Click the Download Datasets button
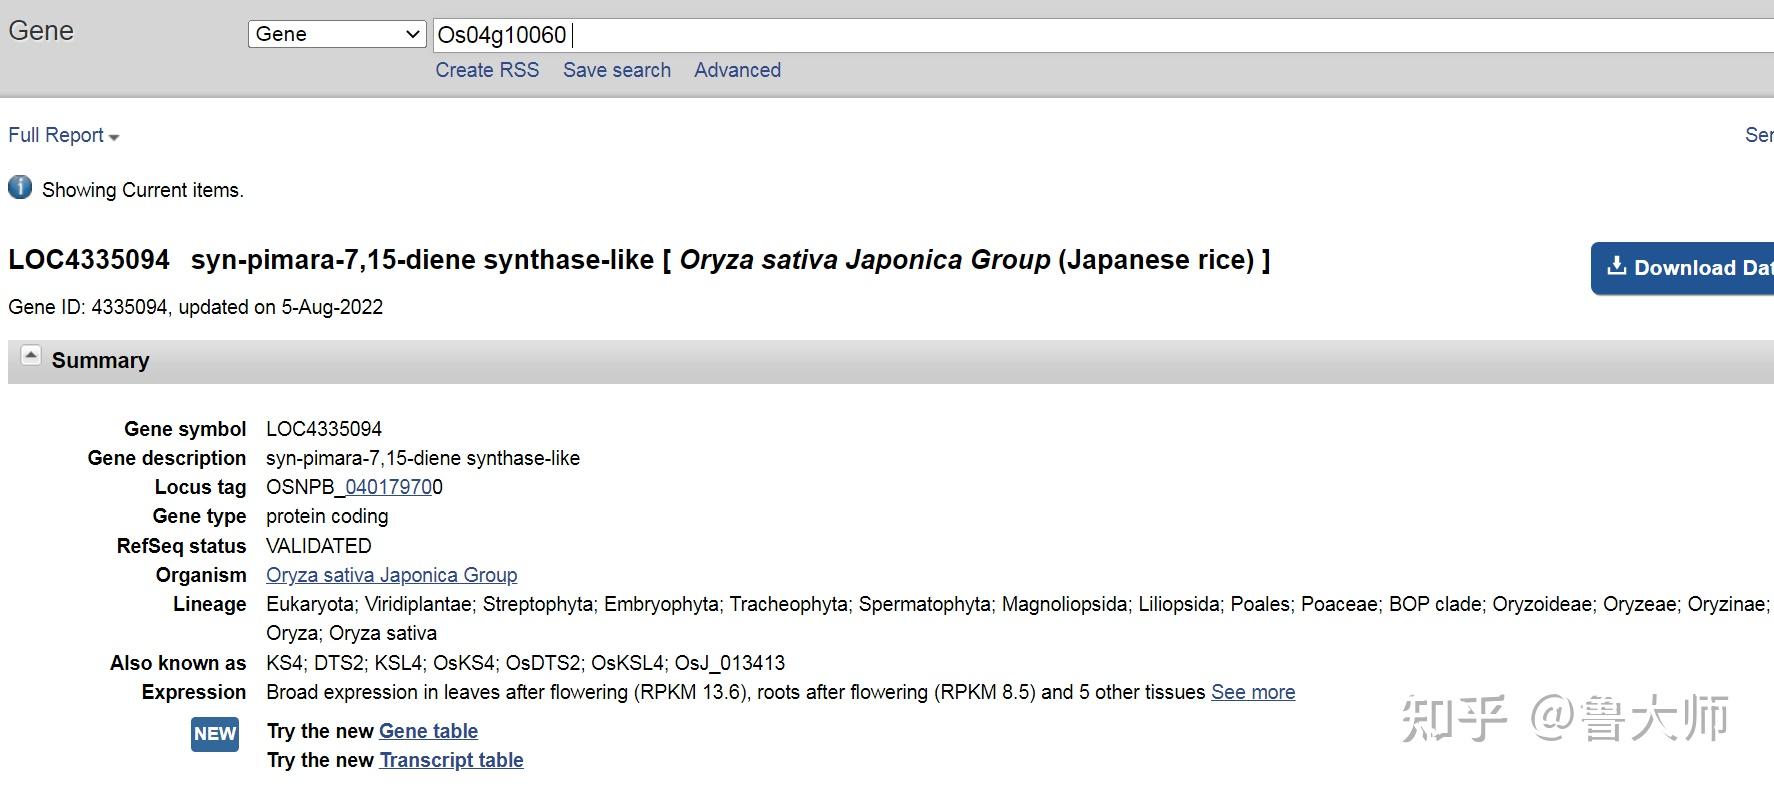Viewport: 1774px width, 789px height. (x=1684, y=268)
